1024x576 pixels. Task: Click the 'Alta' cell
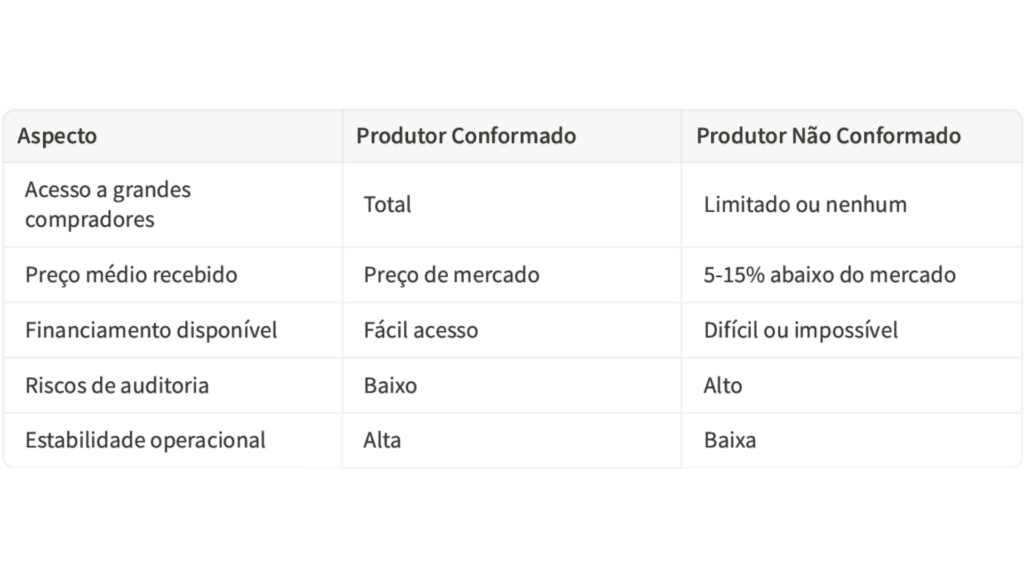(x=383, y=439)
